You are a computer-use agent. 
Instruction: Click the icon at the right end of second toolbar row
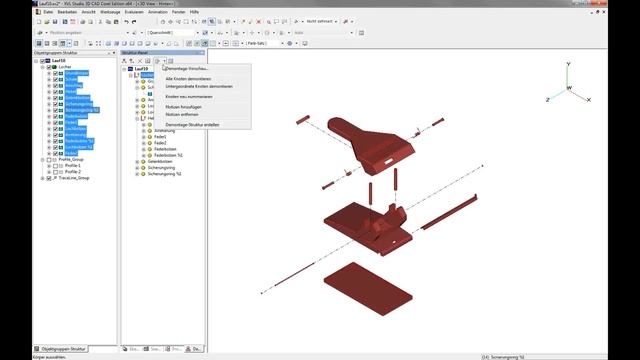tap(361, 33)
